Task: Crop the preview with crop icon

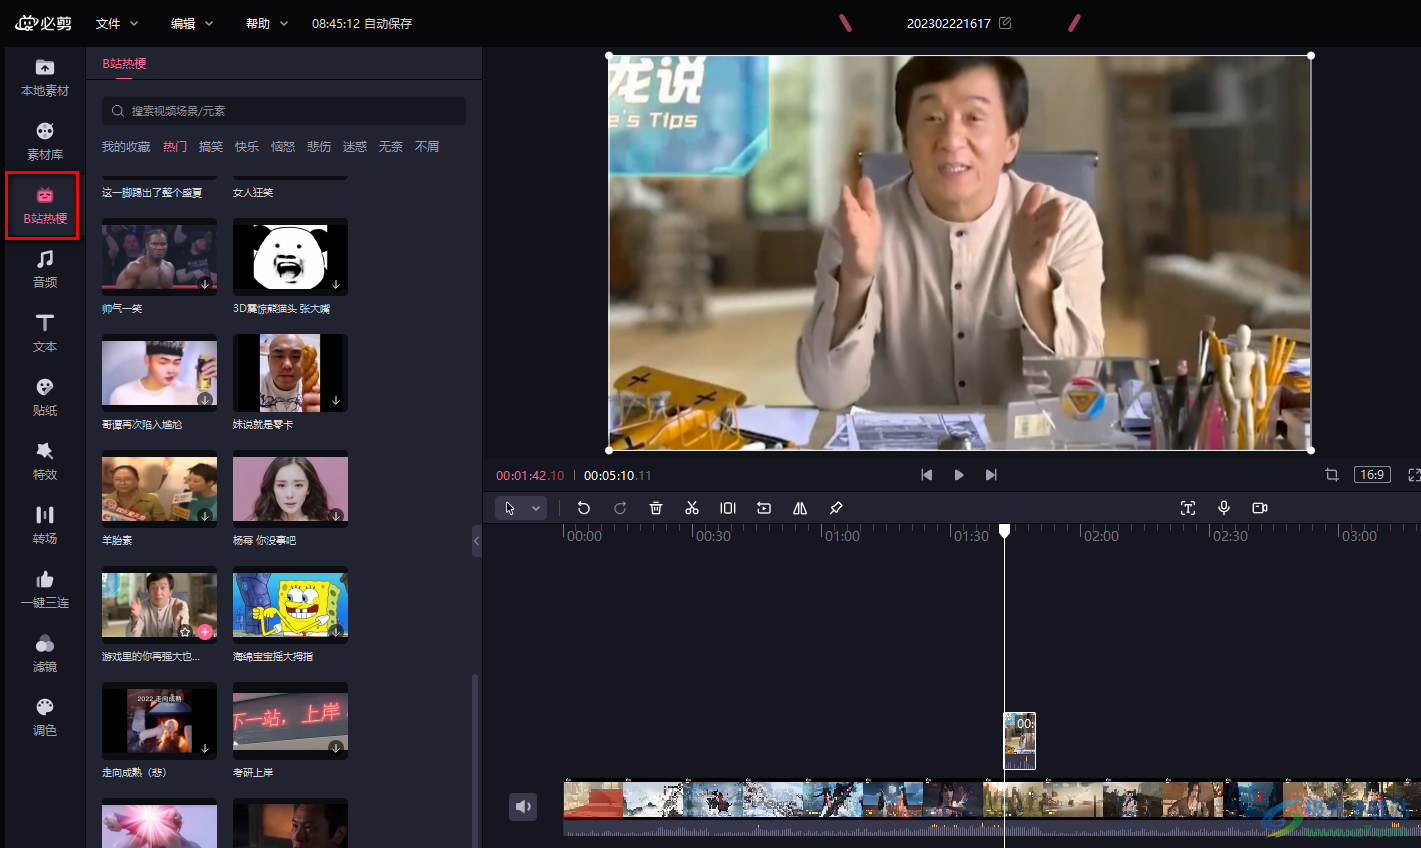Action: point(1332,475)
